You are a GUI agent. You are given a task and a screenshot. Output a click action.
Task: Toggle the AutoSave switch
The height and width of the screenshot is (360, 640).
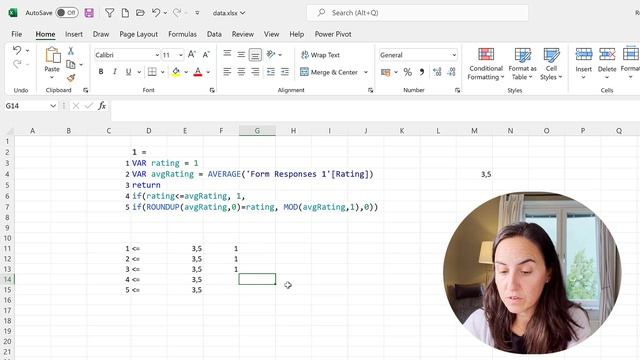(67, 13)
